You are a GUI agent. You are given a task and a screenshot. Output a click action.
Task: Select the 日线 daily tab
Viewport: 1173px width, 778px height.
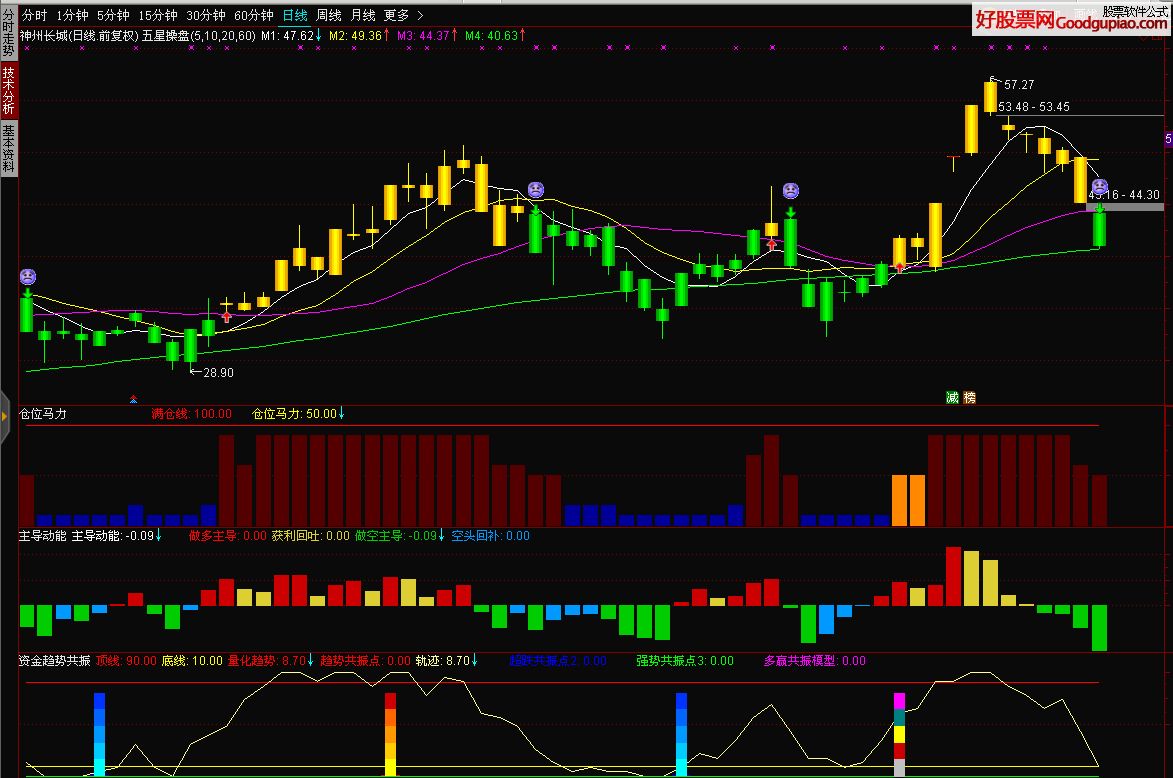295,15
